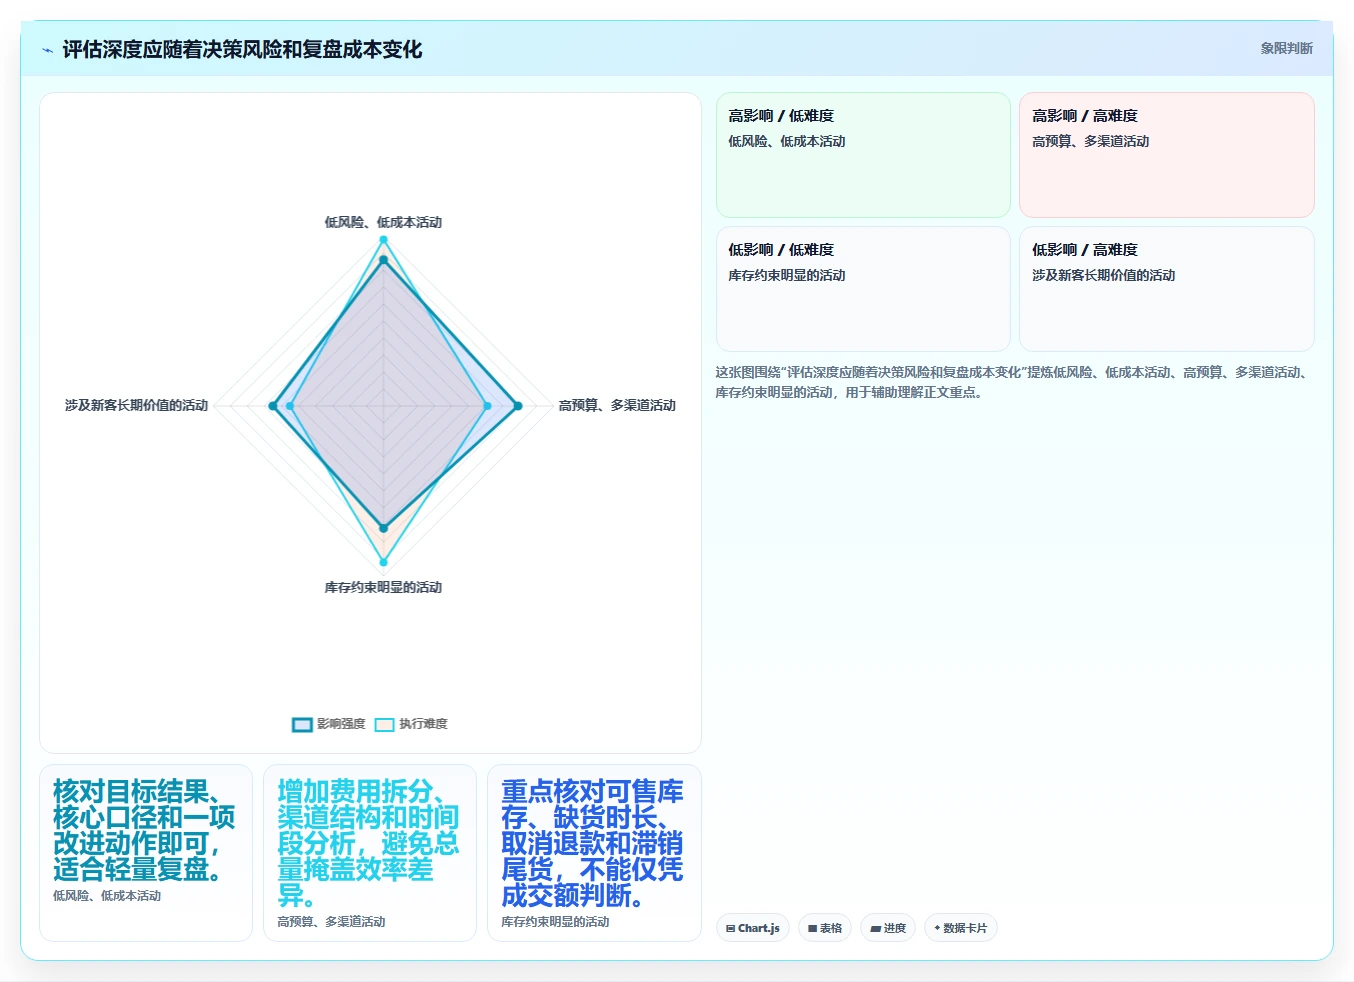Click the light cyan 执行难度 point on the bottom axis
Viewport: 1354px width, 982px height.
tap(383, 562)
